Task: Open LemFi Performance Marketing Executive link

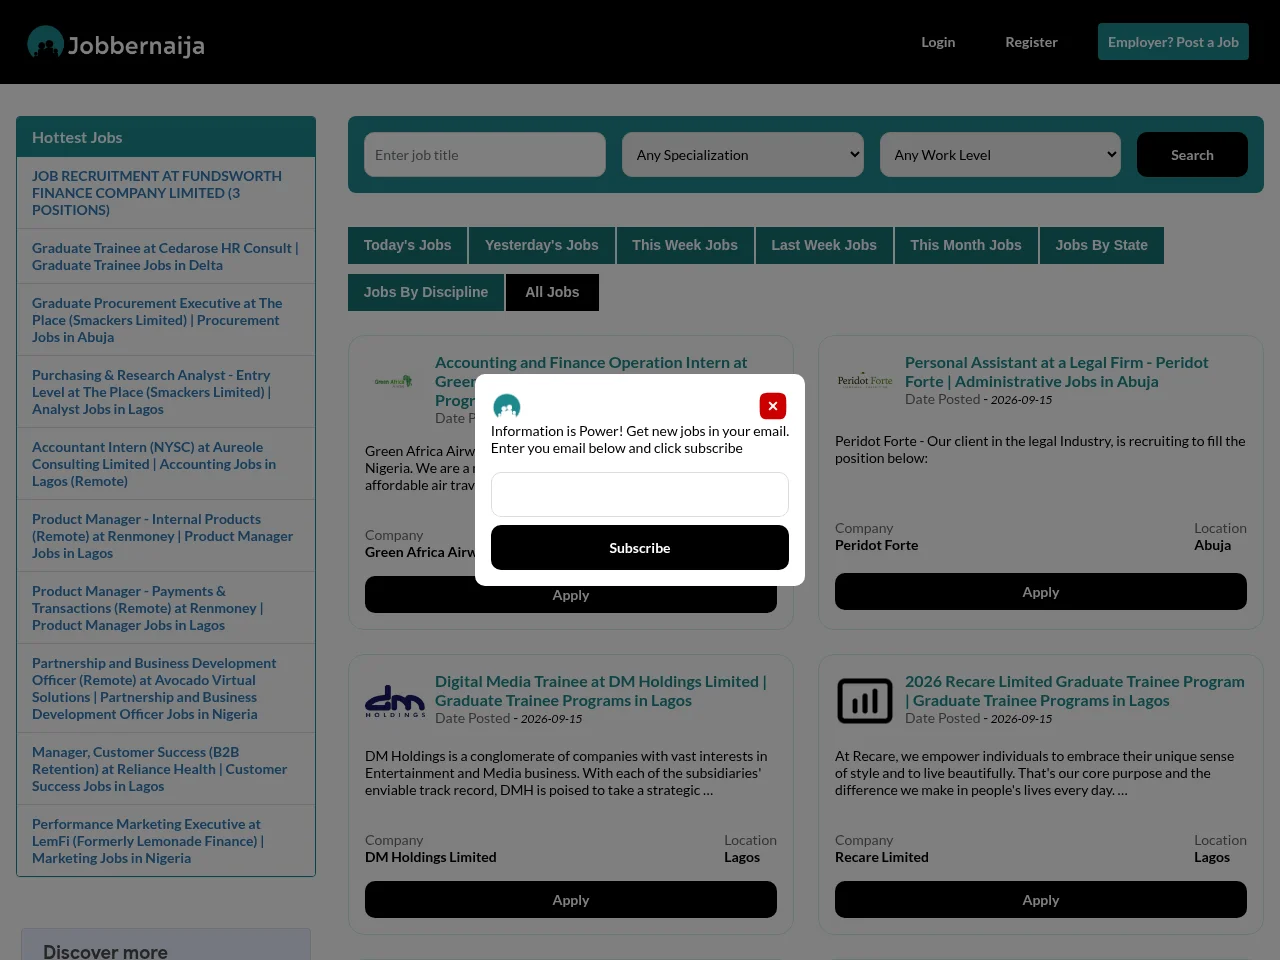Action: click(148, 841)
